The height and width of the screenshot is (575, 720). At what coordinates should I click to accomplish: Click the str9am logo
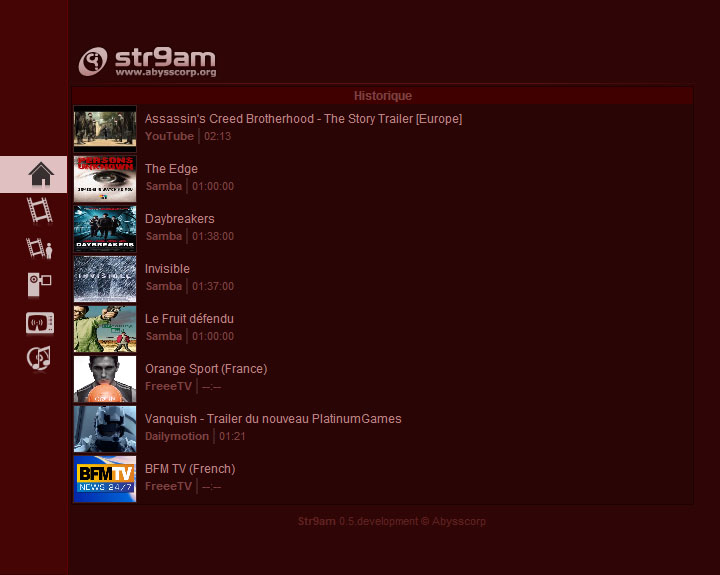tap(147, 62)
